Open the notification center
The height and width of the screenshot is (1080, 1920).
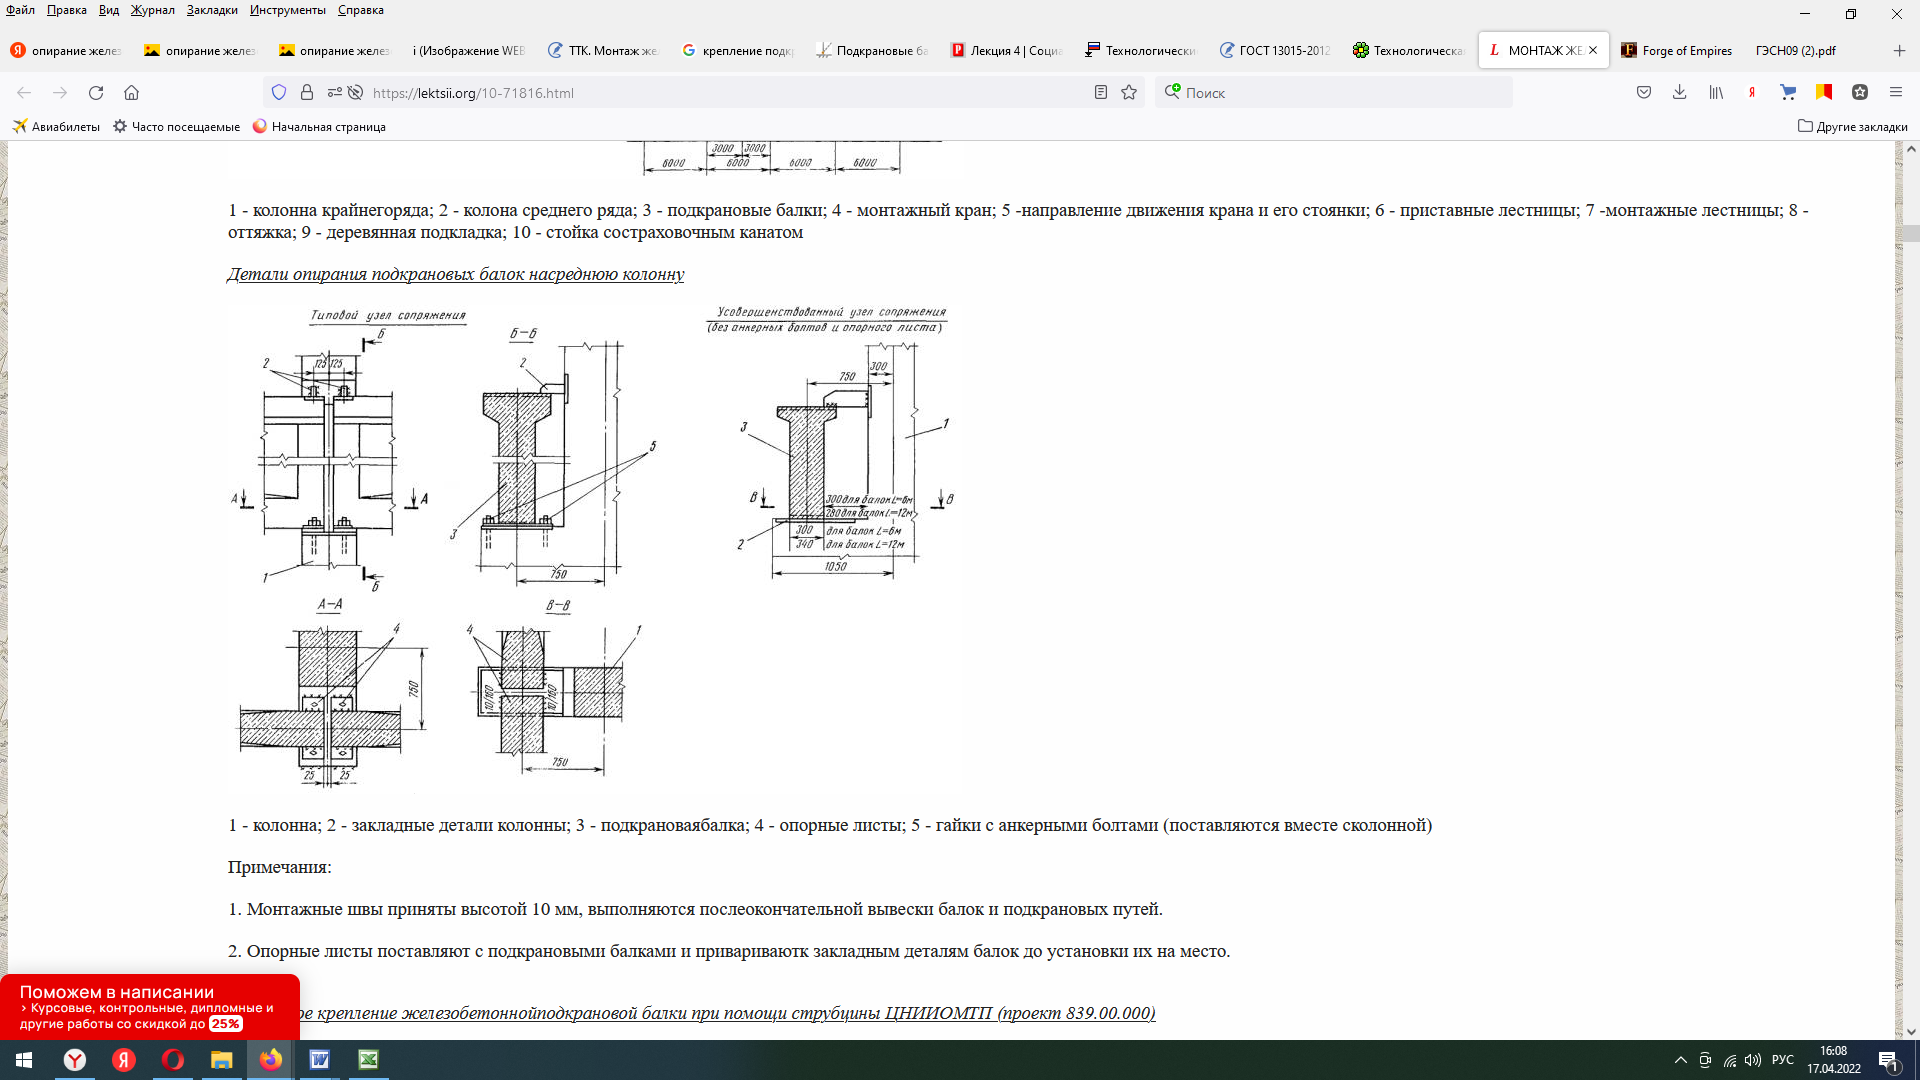tap(1889, 1060)
